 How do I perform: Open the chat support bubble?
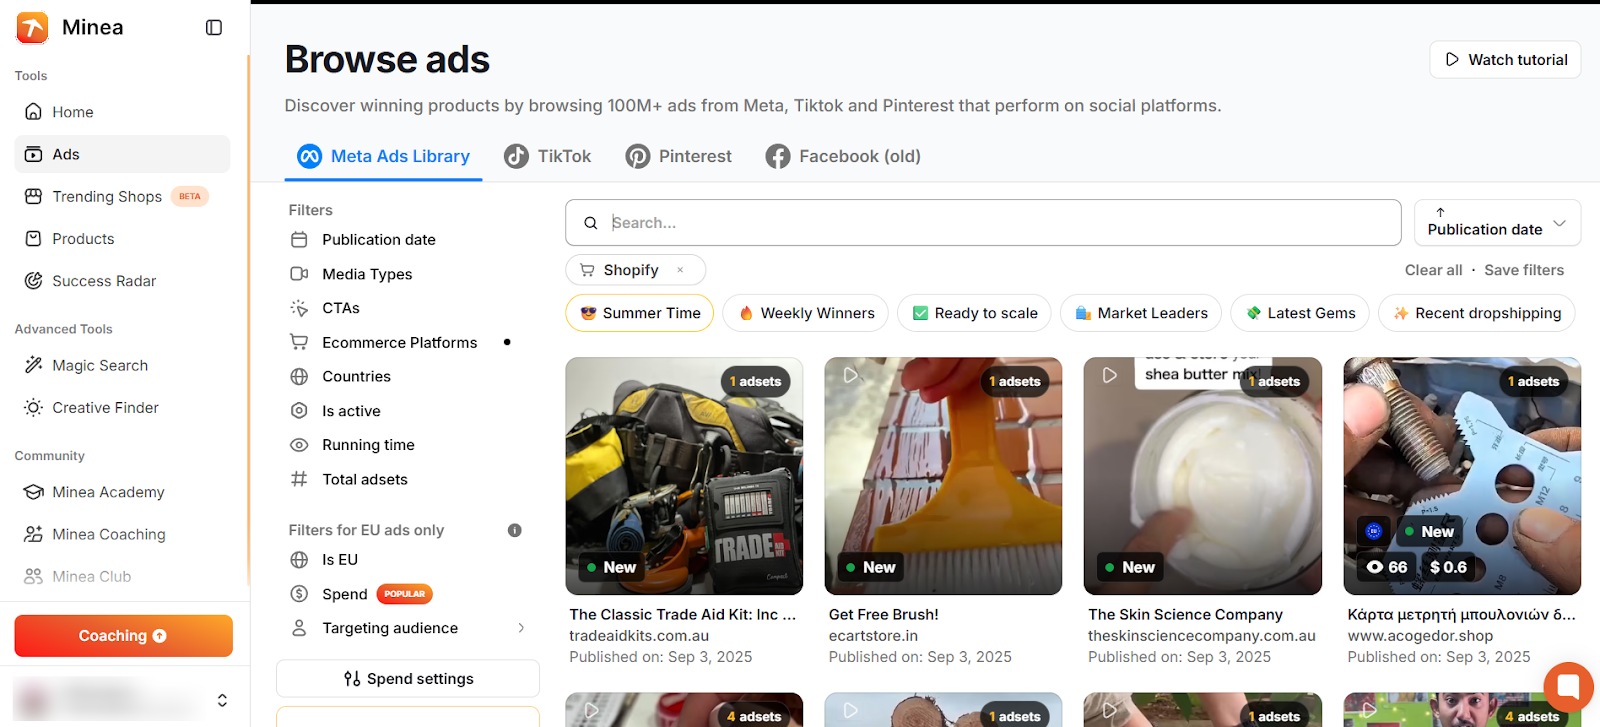tap(1567, 687)
